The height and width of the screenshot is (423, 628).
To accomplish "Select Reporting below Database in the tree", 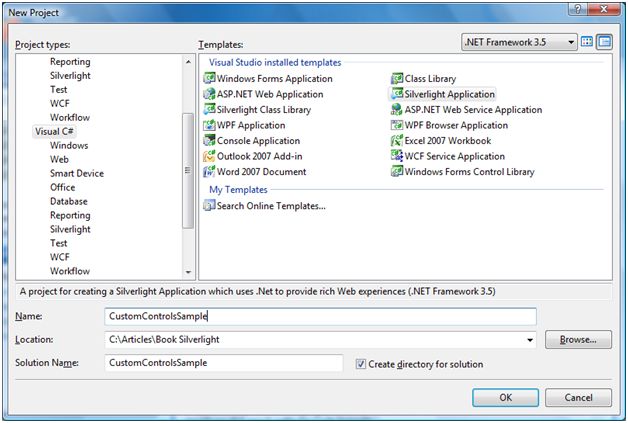I will coord(70,216).
